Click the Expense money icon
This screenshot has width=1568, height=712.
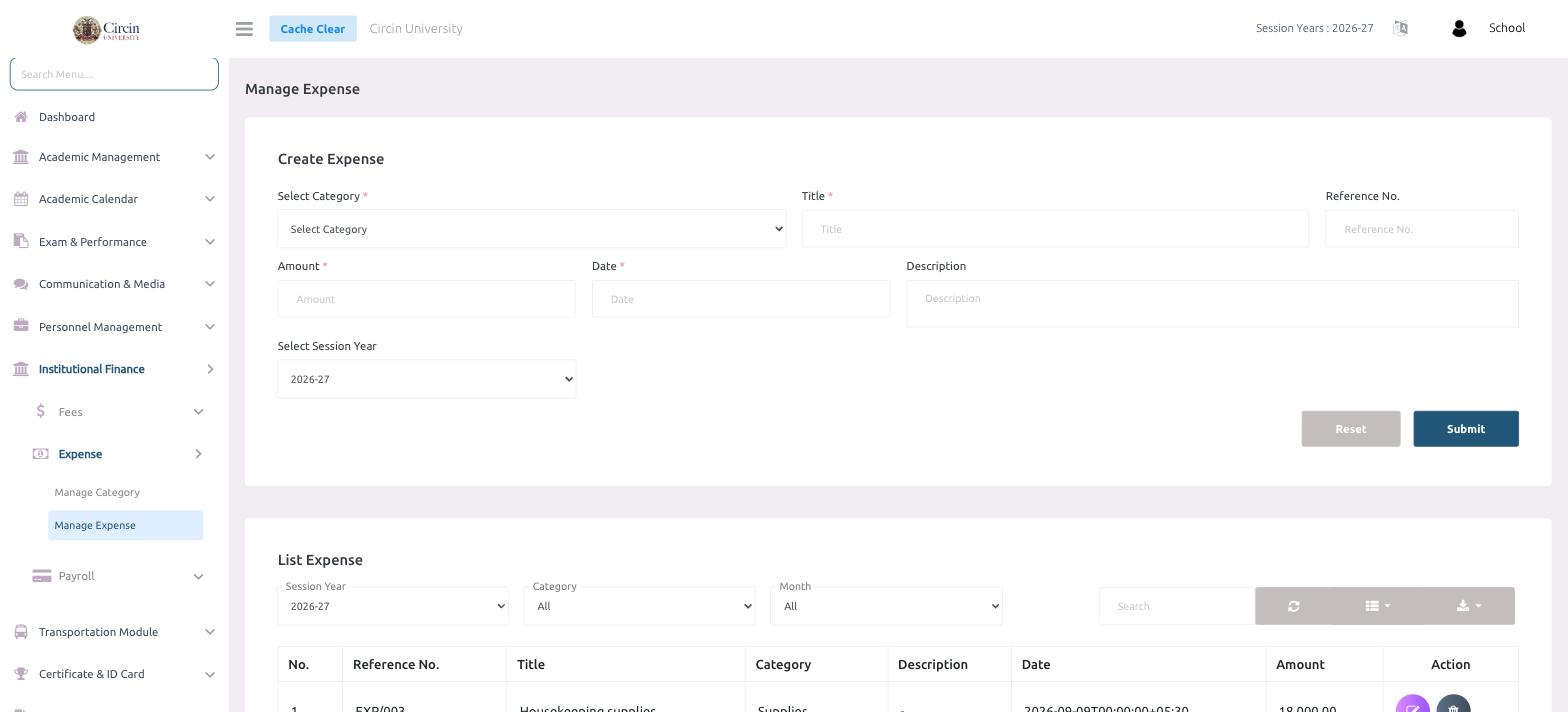40,454
